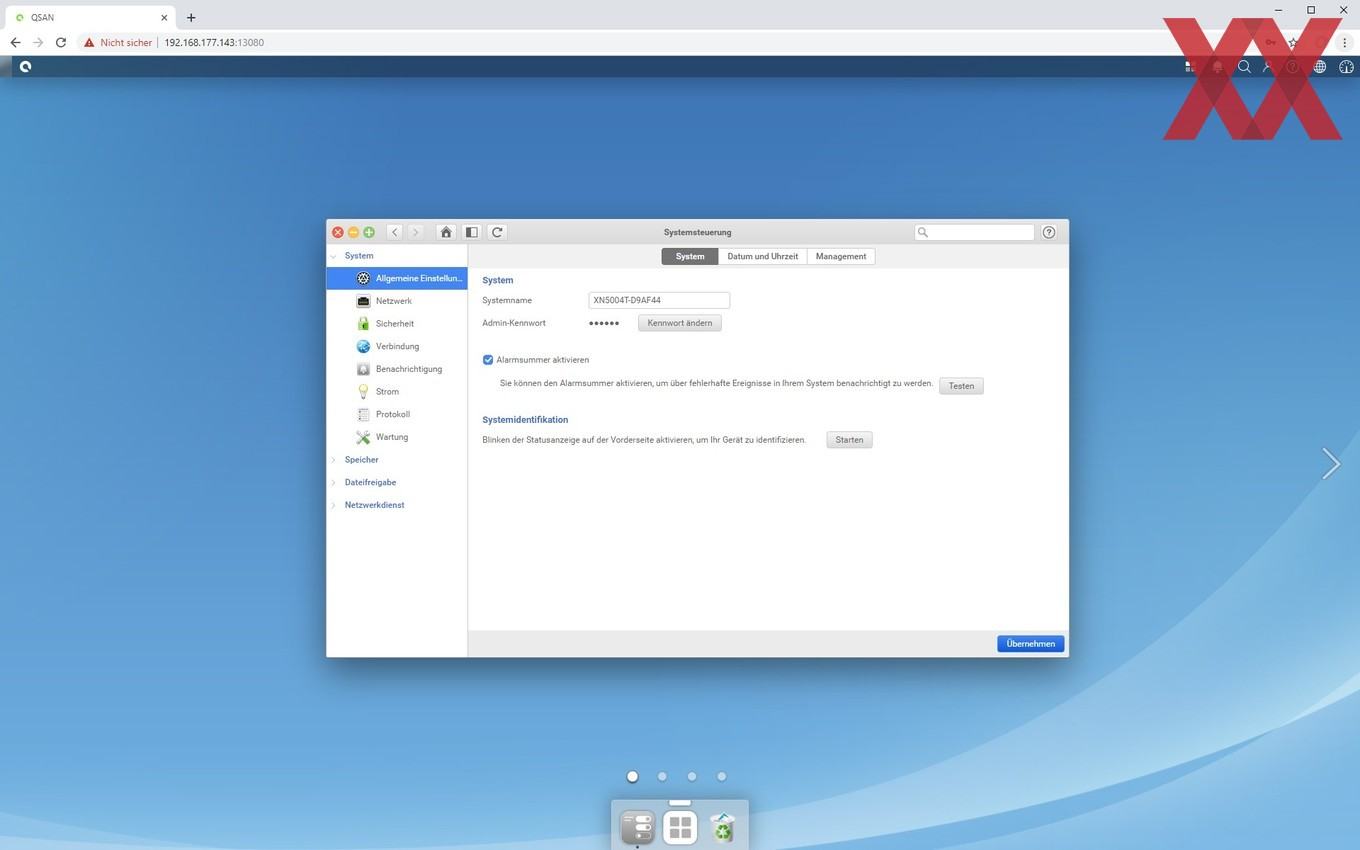
Task: Click the Systemsteuerung search field
Action: [975, 232]
